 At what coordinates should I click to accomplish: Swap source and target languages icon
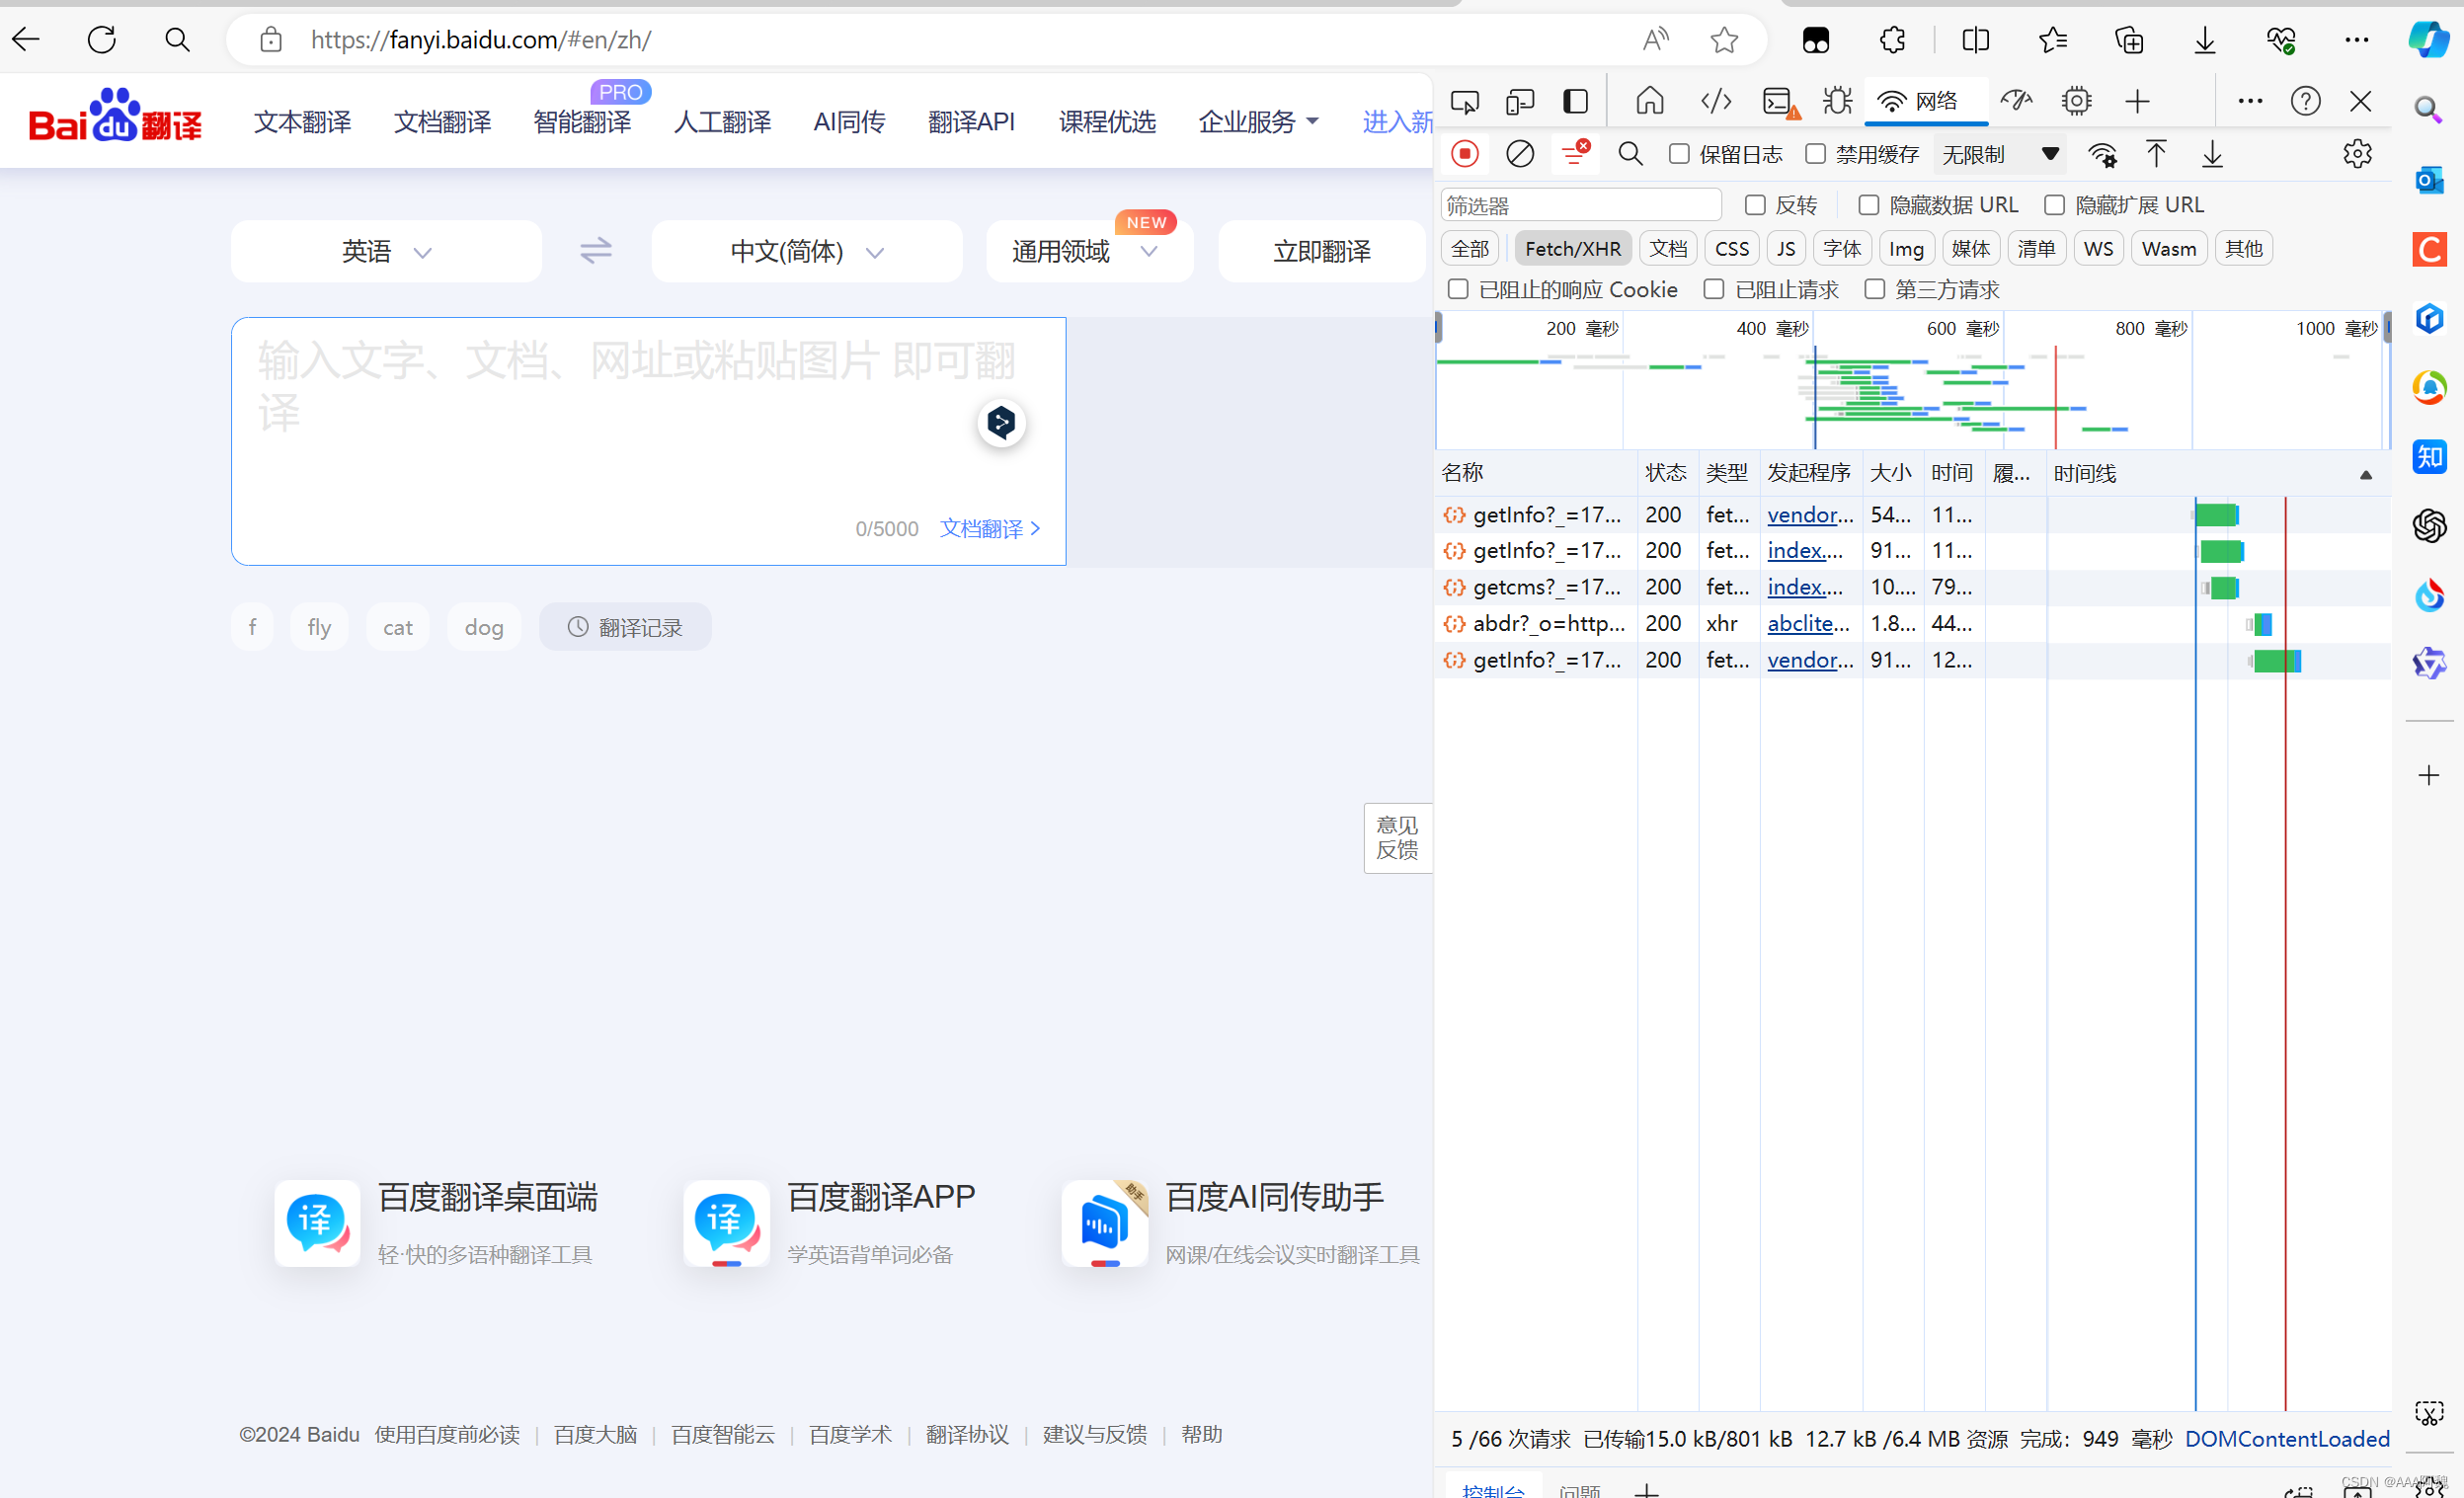[596, 250]
